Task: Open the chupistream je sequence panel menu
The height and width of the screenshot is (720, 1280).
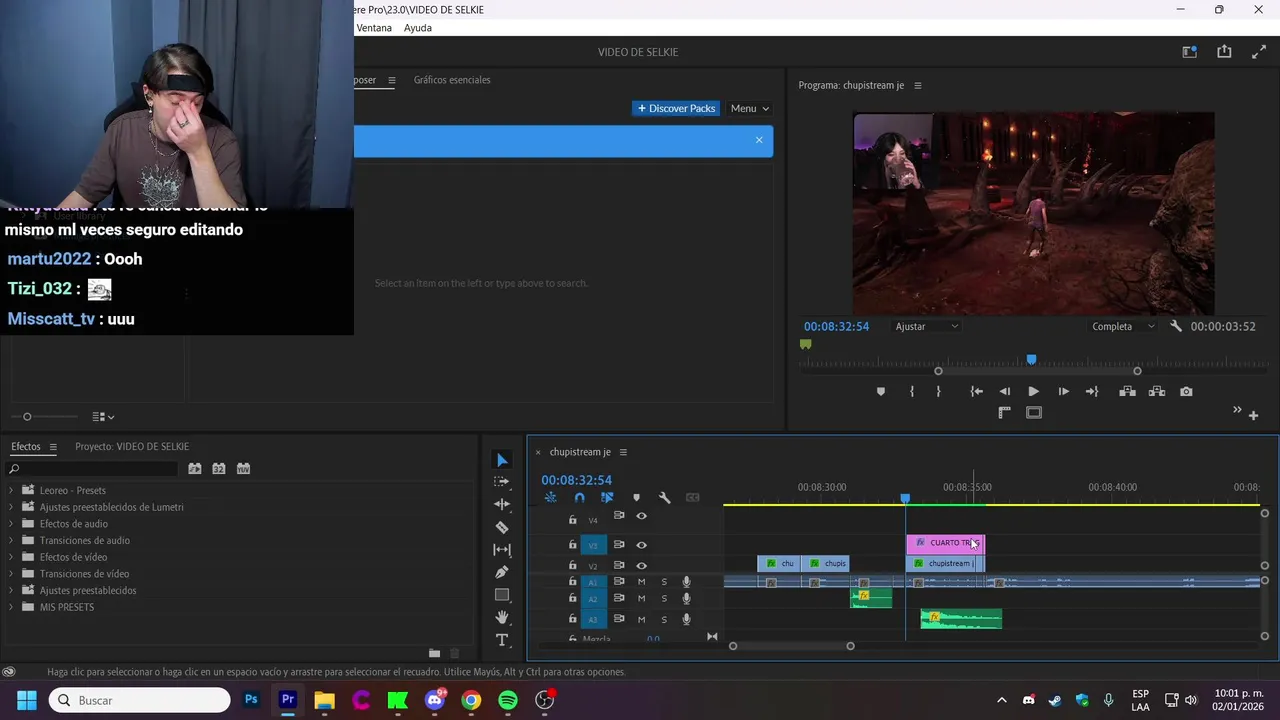Action: click(x=622, y=452)
